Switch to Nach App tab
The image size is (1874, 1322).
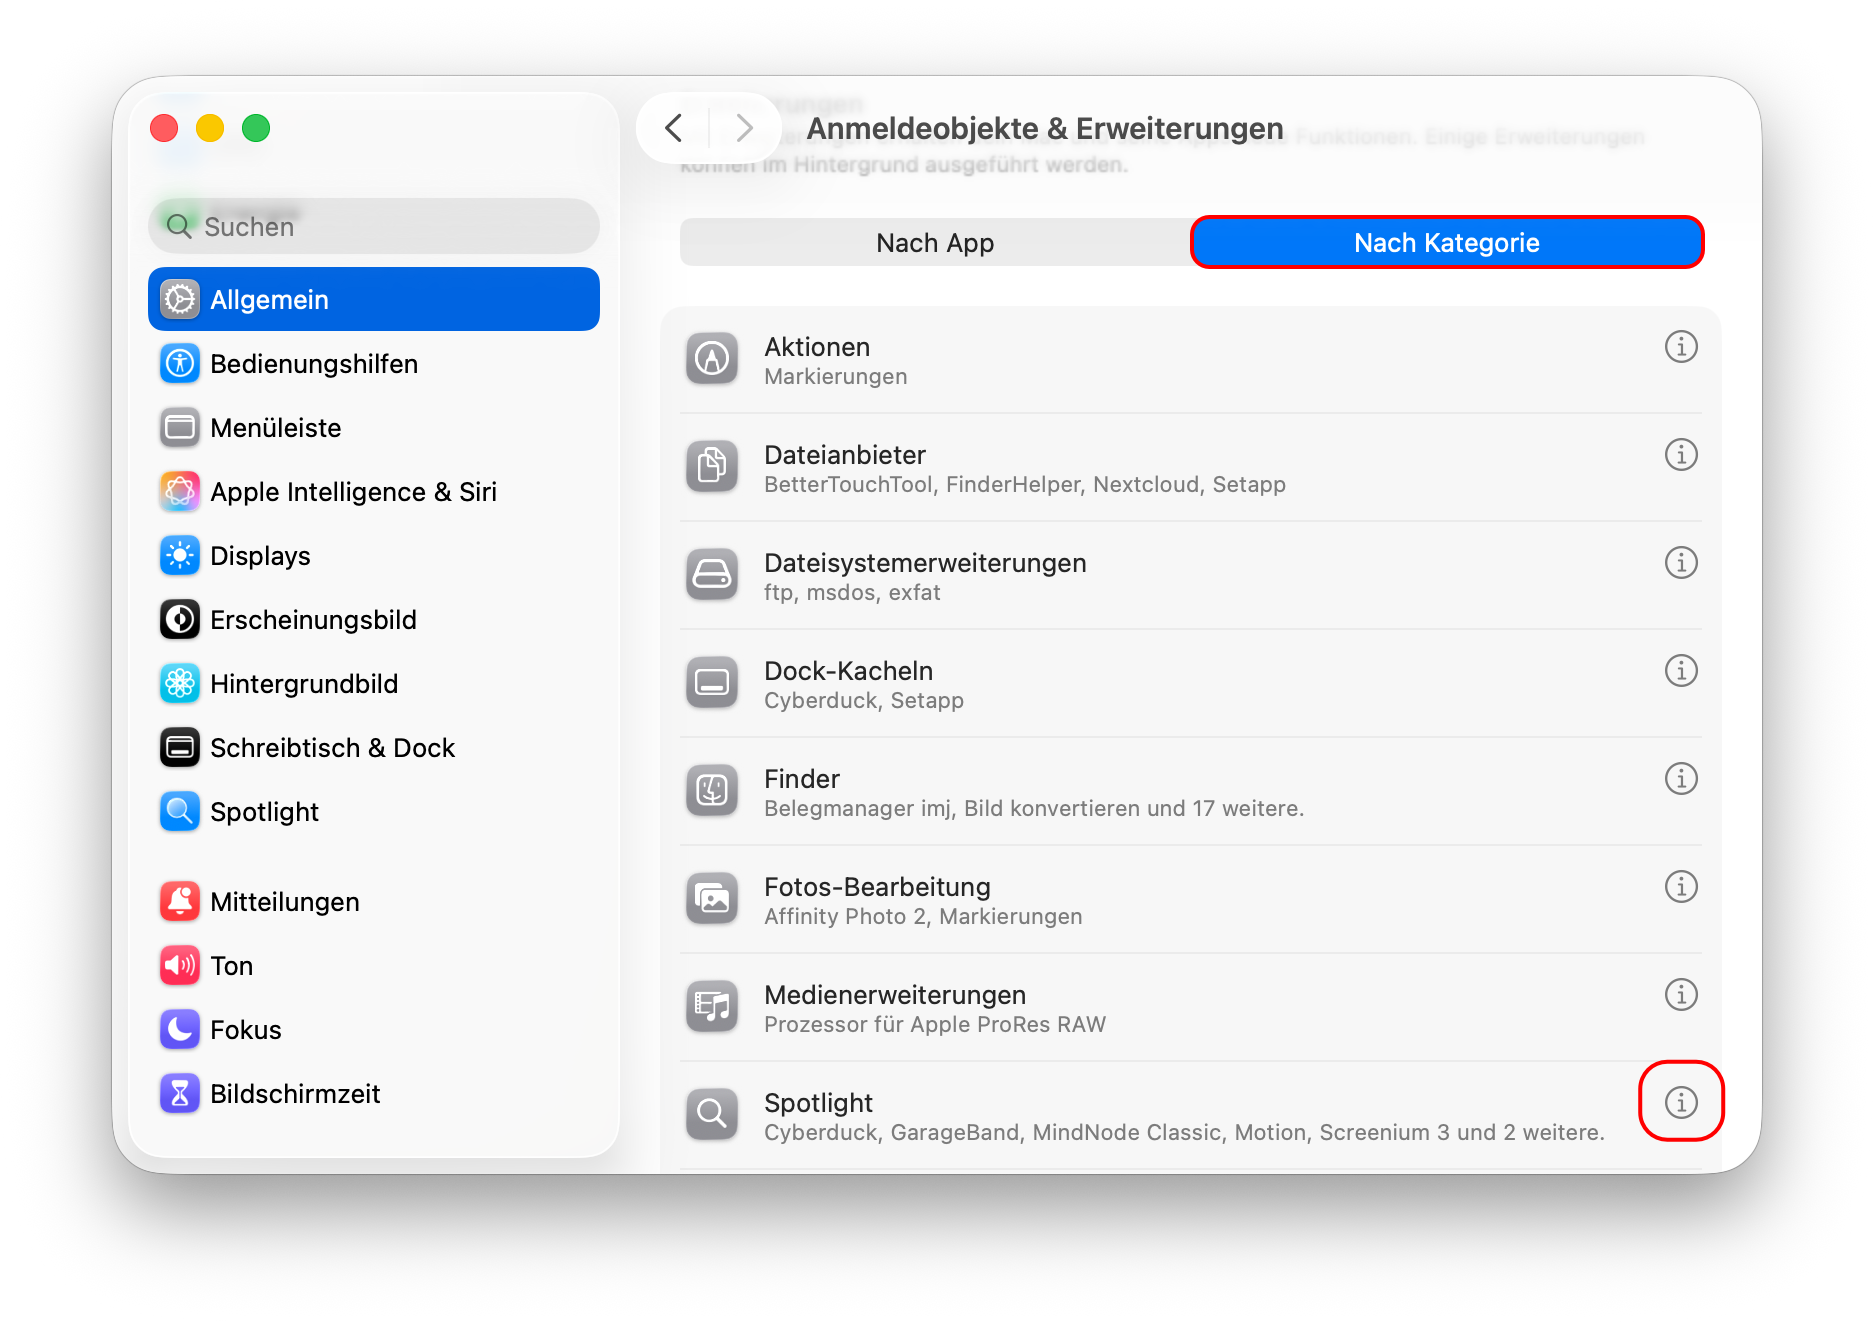pos(934,243)
